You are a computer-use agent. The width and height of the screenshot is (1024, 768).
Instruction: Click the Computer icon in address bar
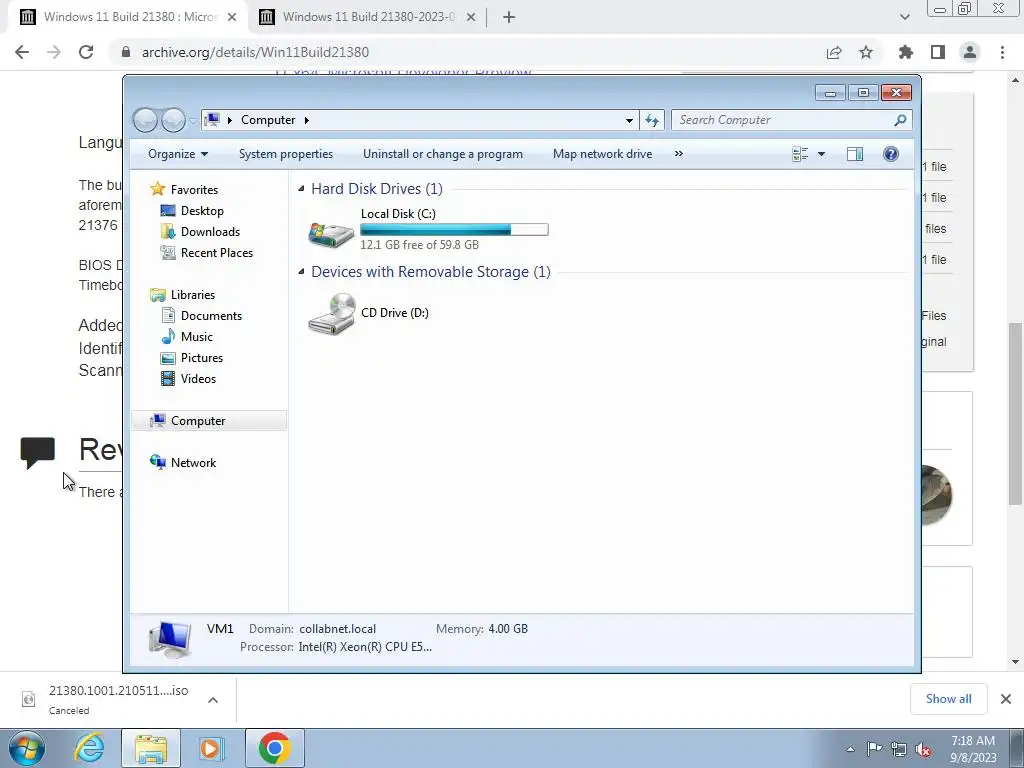(212, 120)
